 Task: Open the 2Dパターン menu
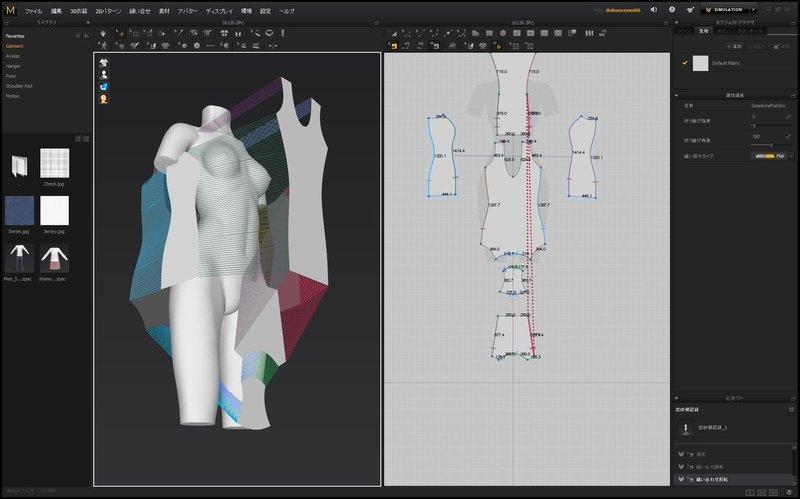[108, 11]
